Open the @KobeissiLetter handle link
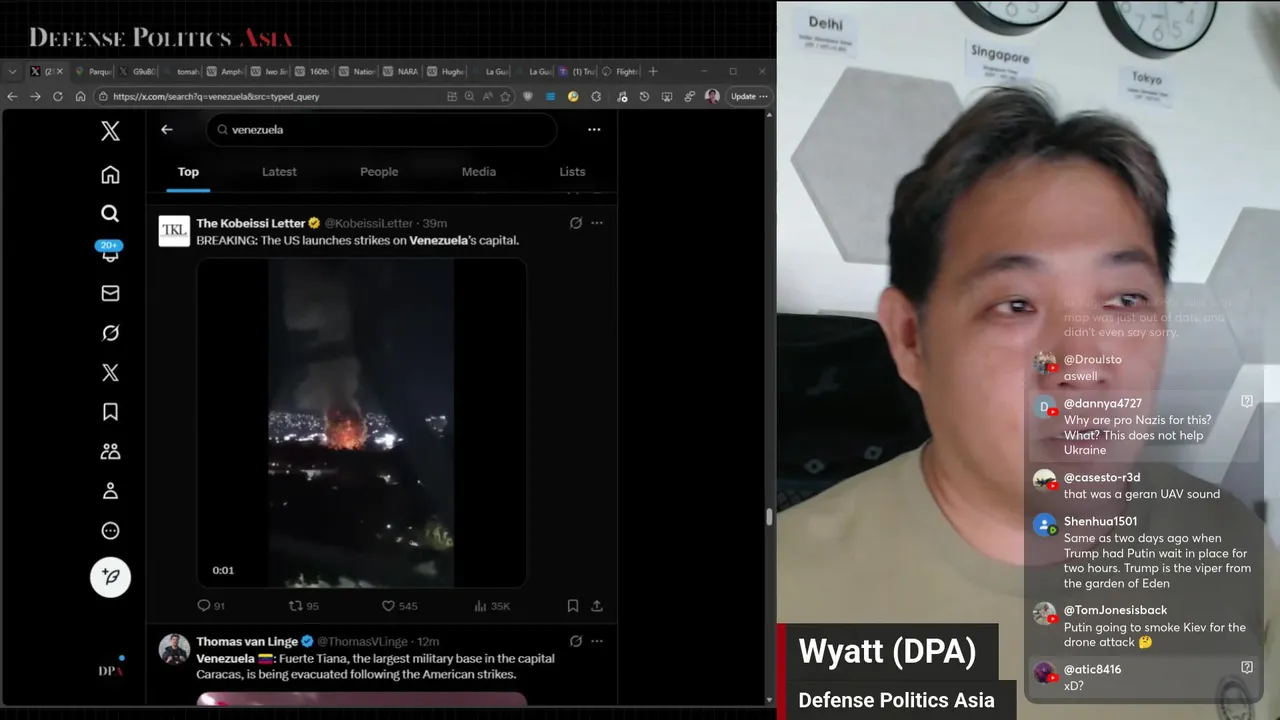This screenshot has width=1280, height=720. 368,223
